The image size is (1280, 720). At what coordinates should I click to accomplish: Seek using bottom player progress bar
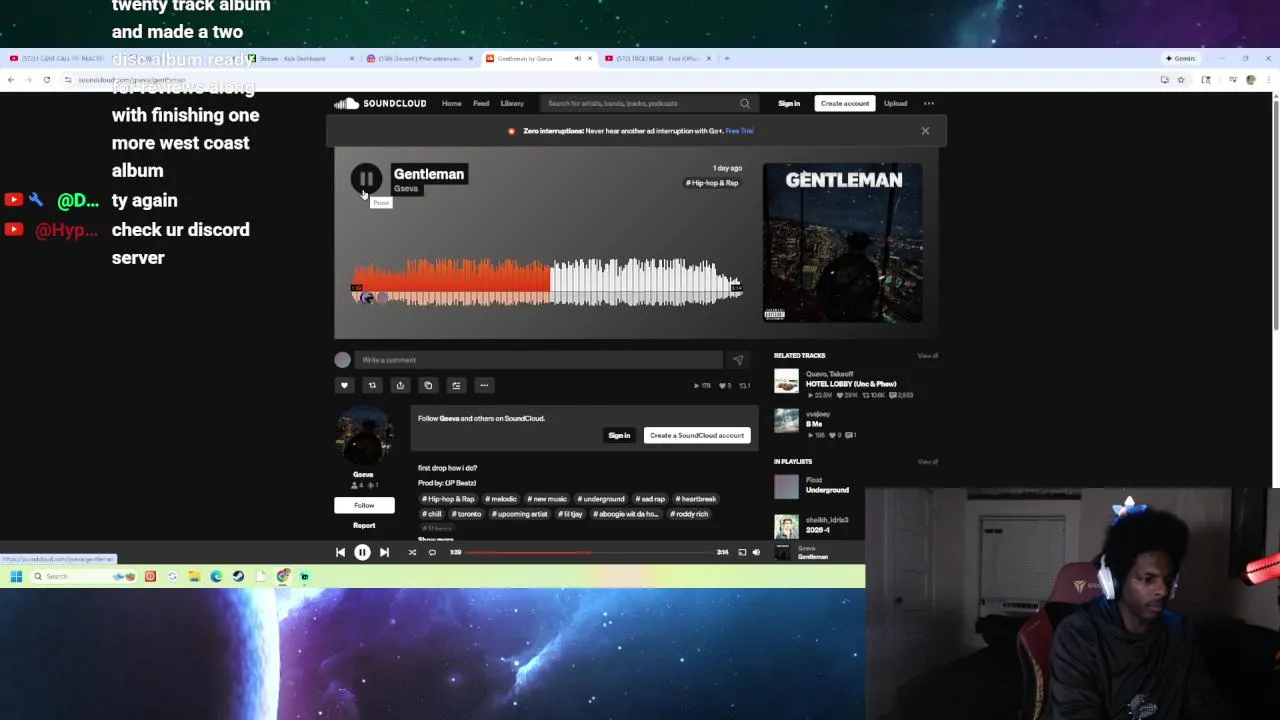588,552
